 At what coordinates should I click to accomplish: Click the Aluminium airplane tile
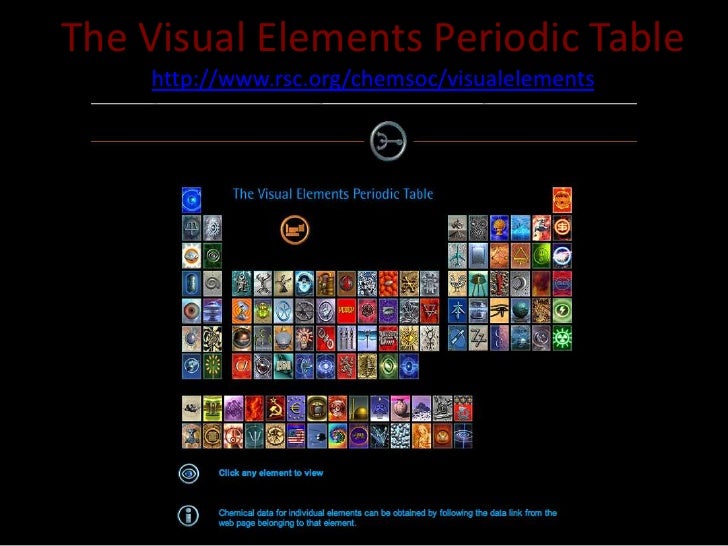[x=457, y=256]
